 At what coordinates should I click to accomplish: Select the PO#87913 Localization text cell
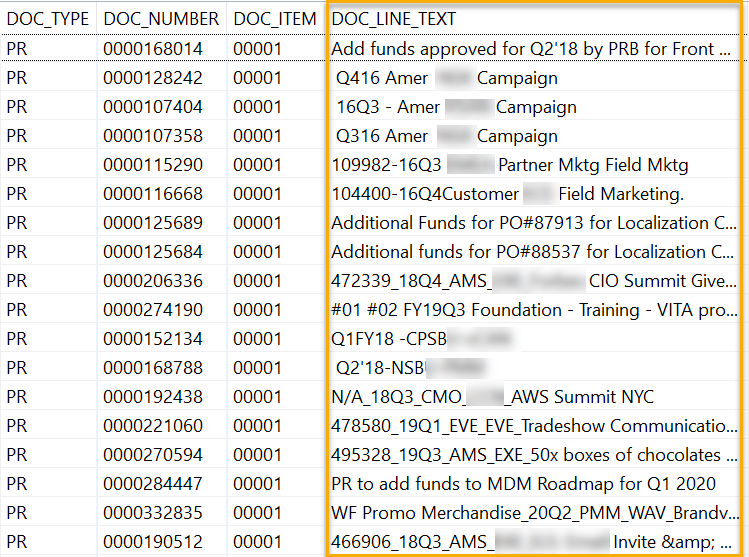pyautogui.click(x=533, y=223)
